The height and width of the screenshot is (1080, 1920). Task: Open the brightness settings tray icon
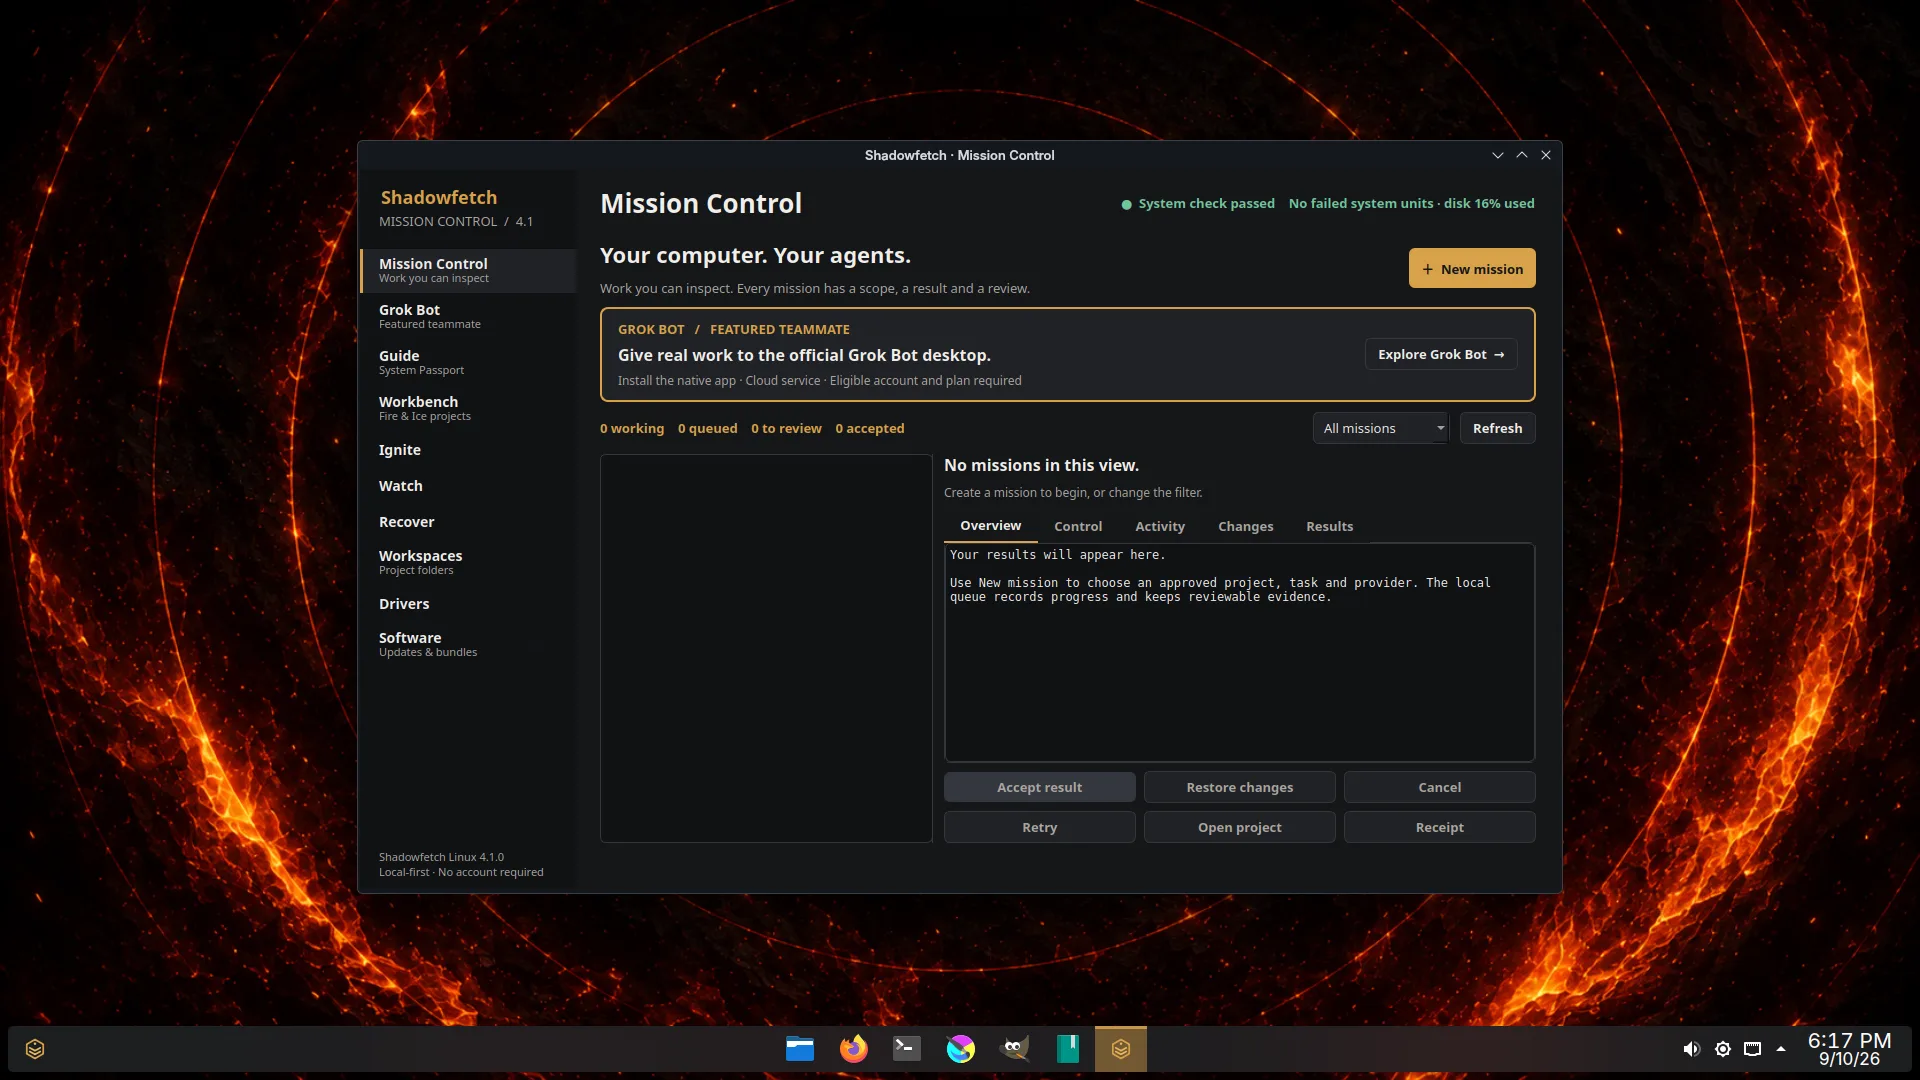[x=1723, y=1049]
